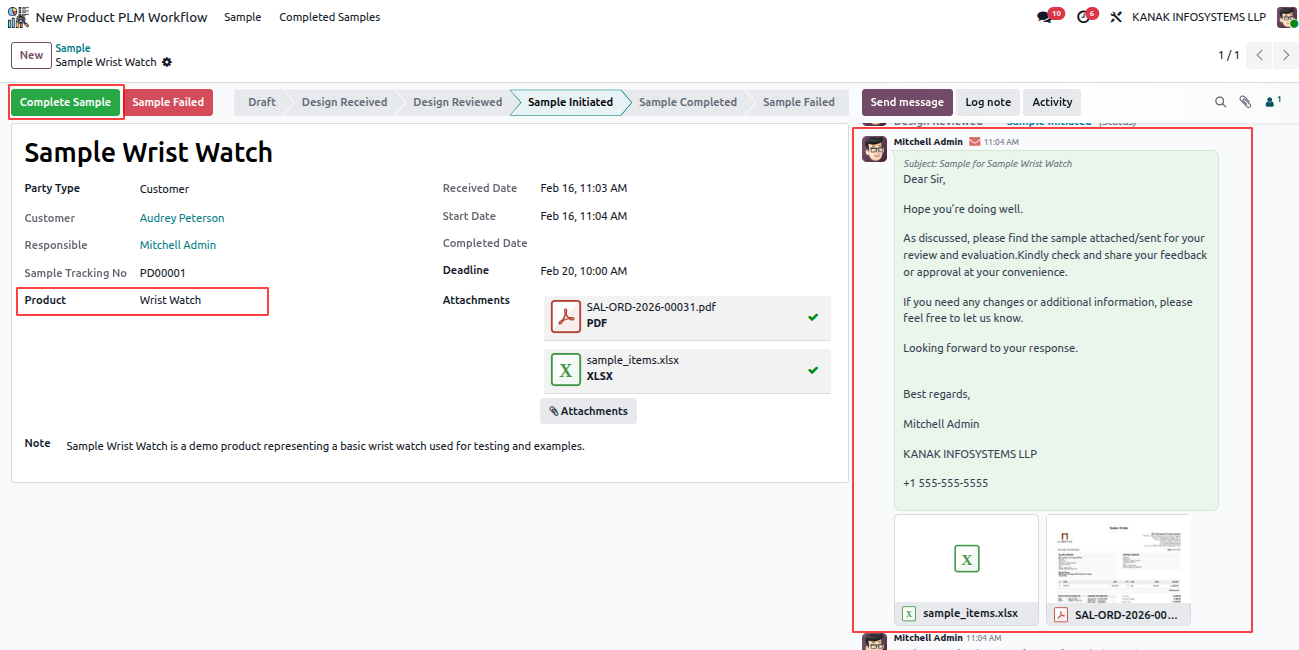1299x650 pixels.
Task: Click the debug tools wrench icon
Action: (x=1116, y=17)
